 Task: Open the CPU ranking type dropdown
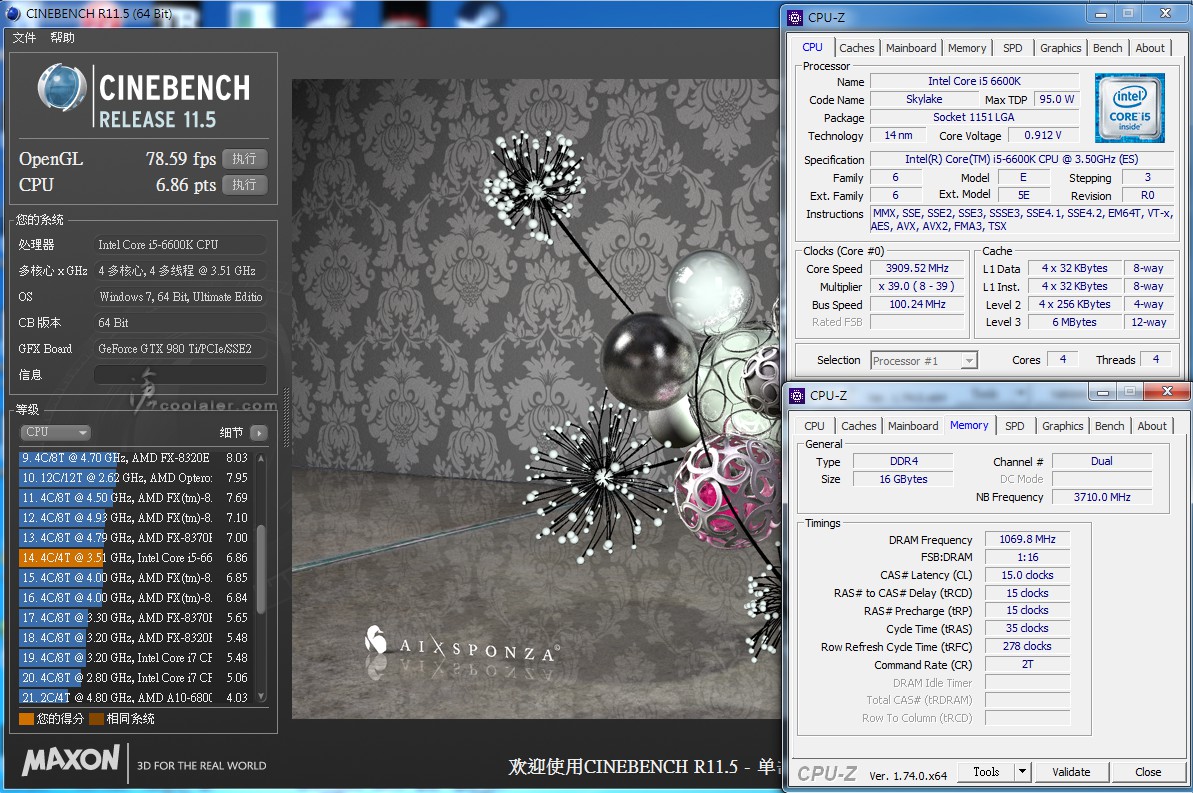56,432
